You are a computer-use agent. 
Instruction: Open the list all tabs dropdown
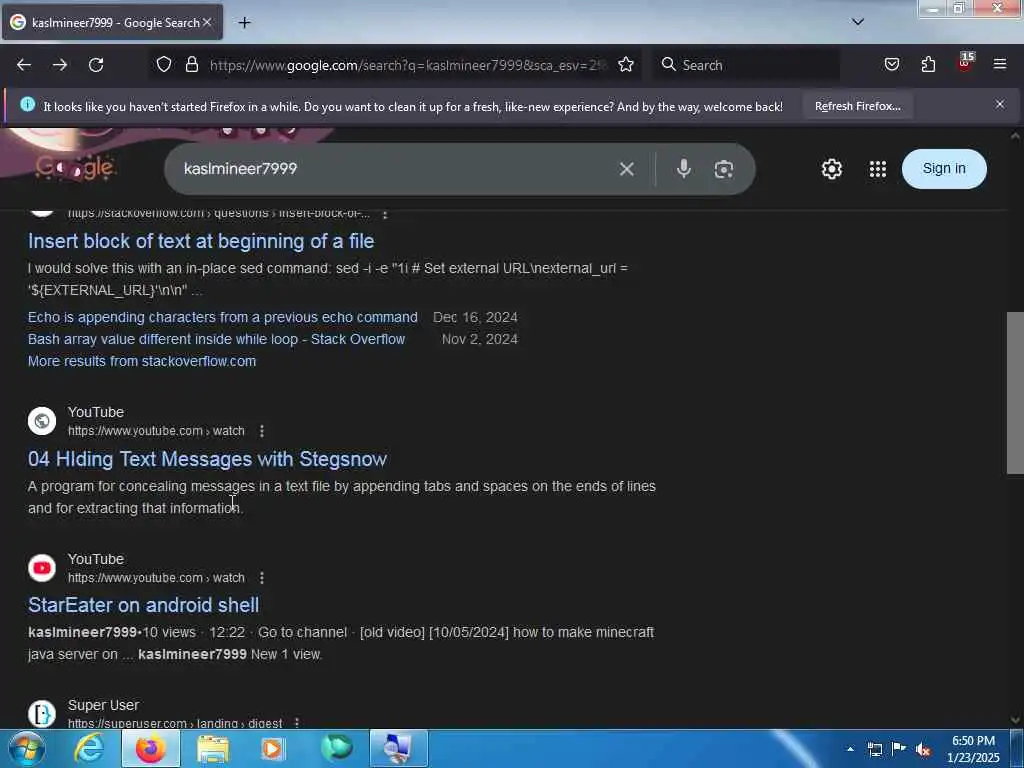point(857,22)
